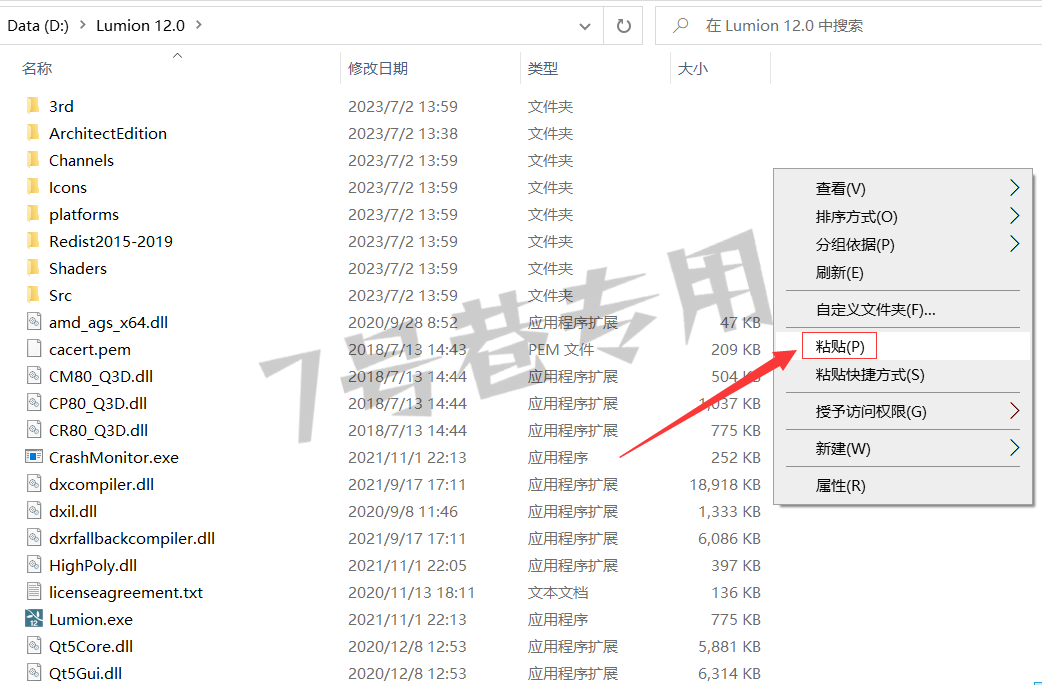Image resolution: width=1042 pixels, height=685 pixels.
Task: Click the platforms folder icon
Action: tap(33, 214)
